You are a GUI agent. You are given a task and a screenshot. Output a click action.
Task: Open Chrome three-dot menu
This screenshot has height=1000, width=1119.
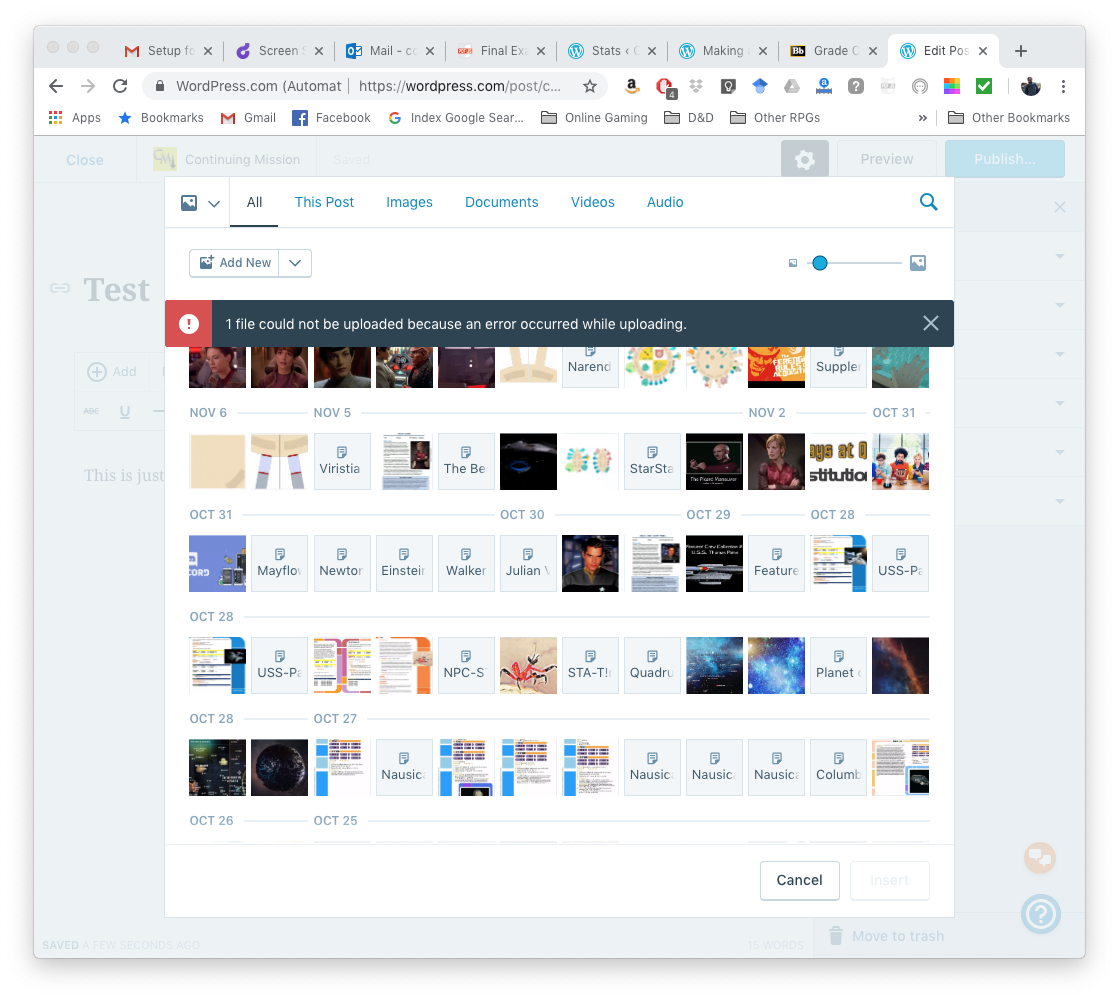[1063, 86]
